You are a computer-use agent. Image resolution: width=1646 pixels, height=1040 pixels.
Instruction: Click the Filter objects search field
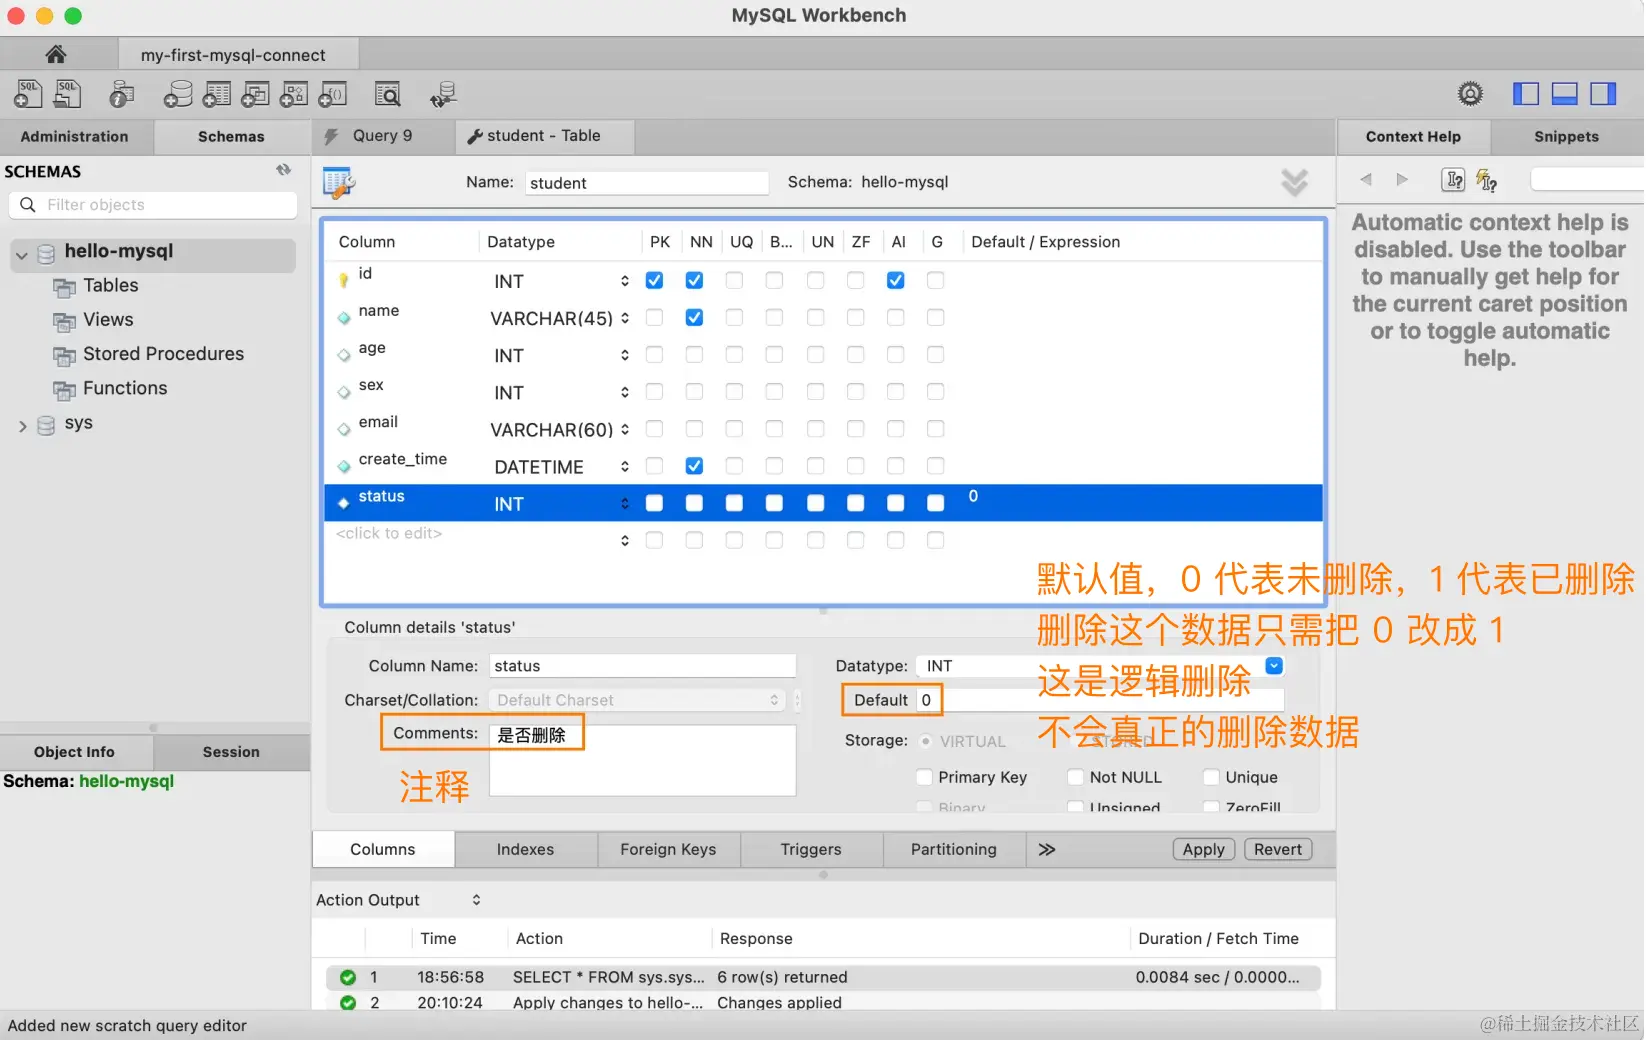click(x=153, y=205)
